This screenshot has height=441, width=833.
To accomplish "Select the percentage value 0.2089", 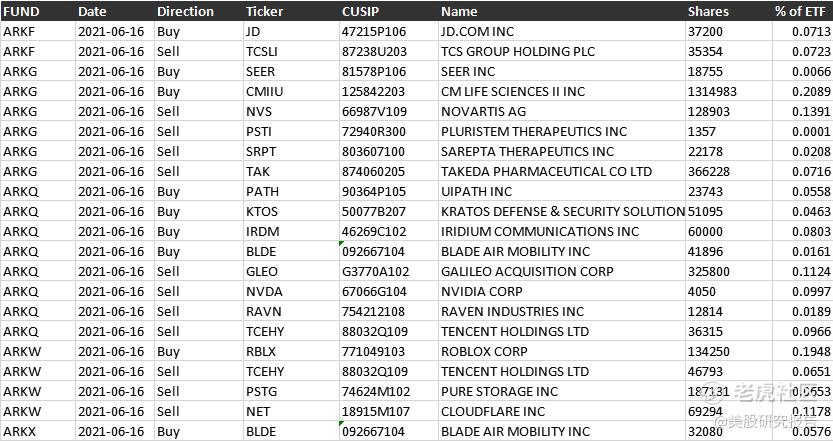I will [803, 92].
